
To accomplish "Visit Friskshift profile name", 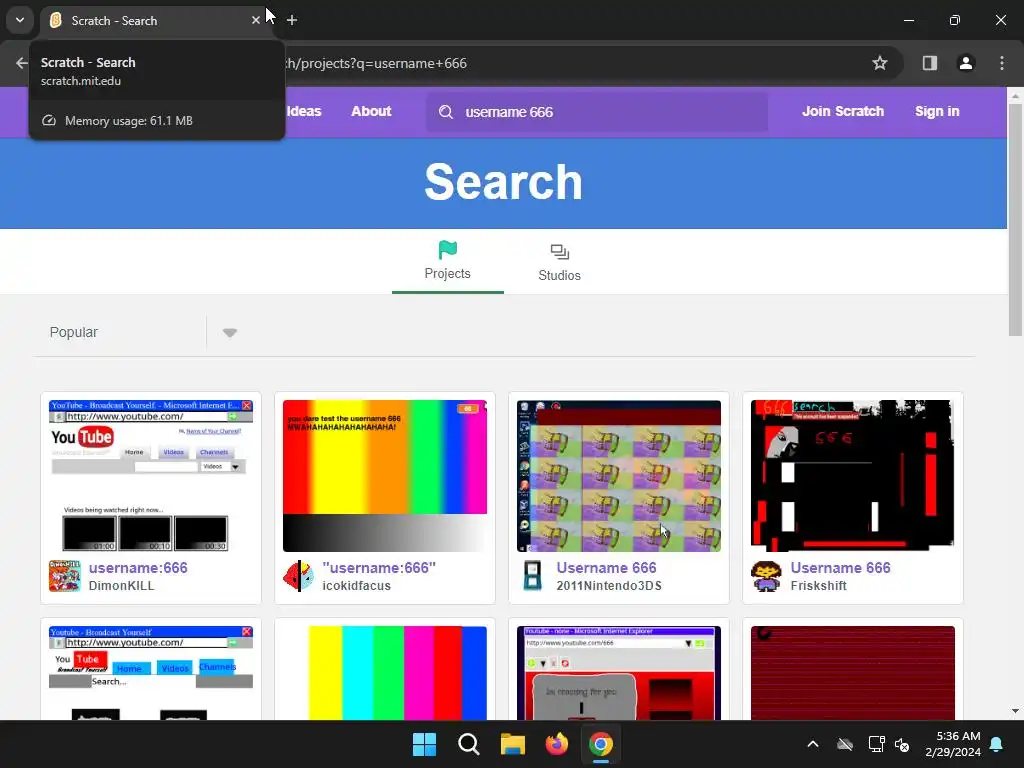I will [818, 586].
